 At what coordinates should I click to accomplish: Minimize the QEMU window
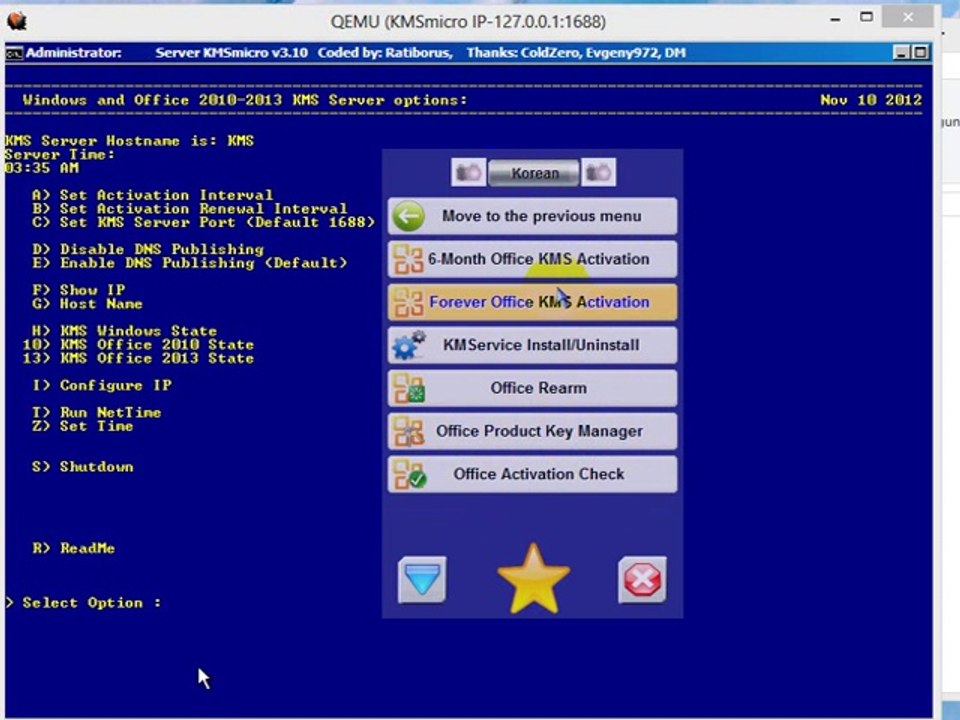click(x=835, y=19)
